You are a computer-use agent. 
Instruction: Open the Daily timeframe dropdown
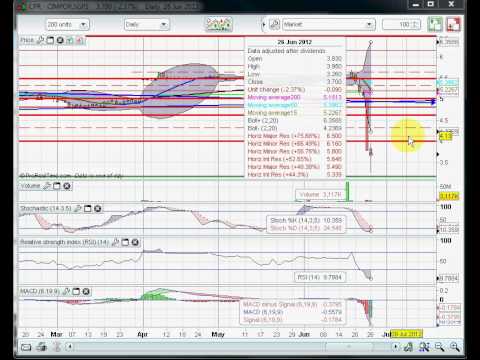[x=147, y=25]
